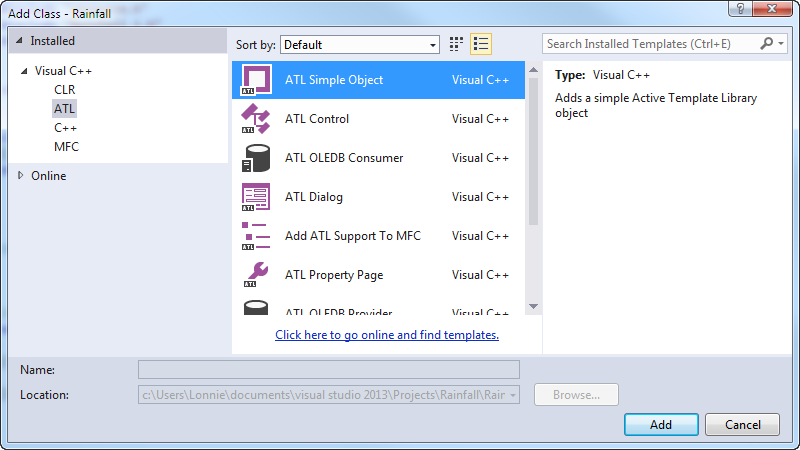Select the ATL Simple Object icon
800x450 pixels.
pyautogui.click(x=256, y=80)
